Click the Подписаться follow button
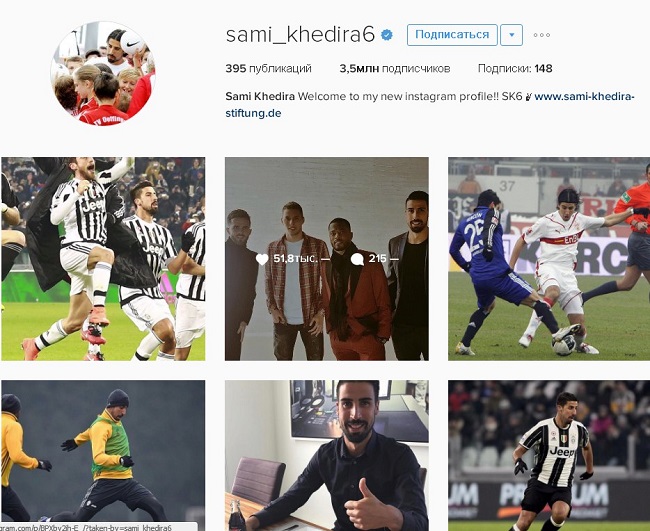The height and width of the screenshot is (531, 650). (452, 35)
